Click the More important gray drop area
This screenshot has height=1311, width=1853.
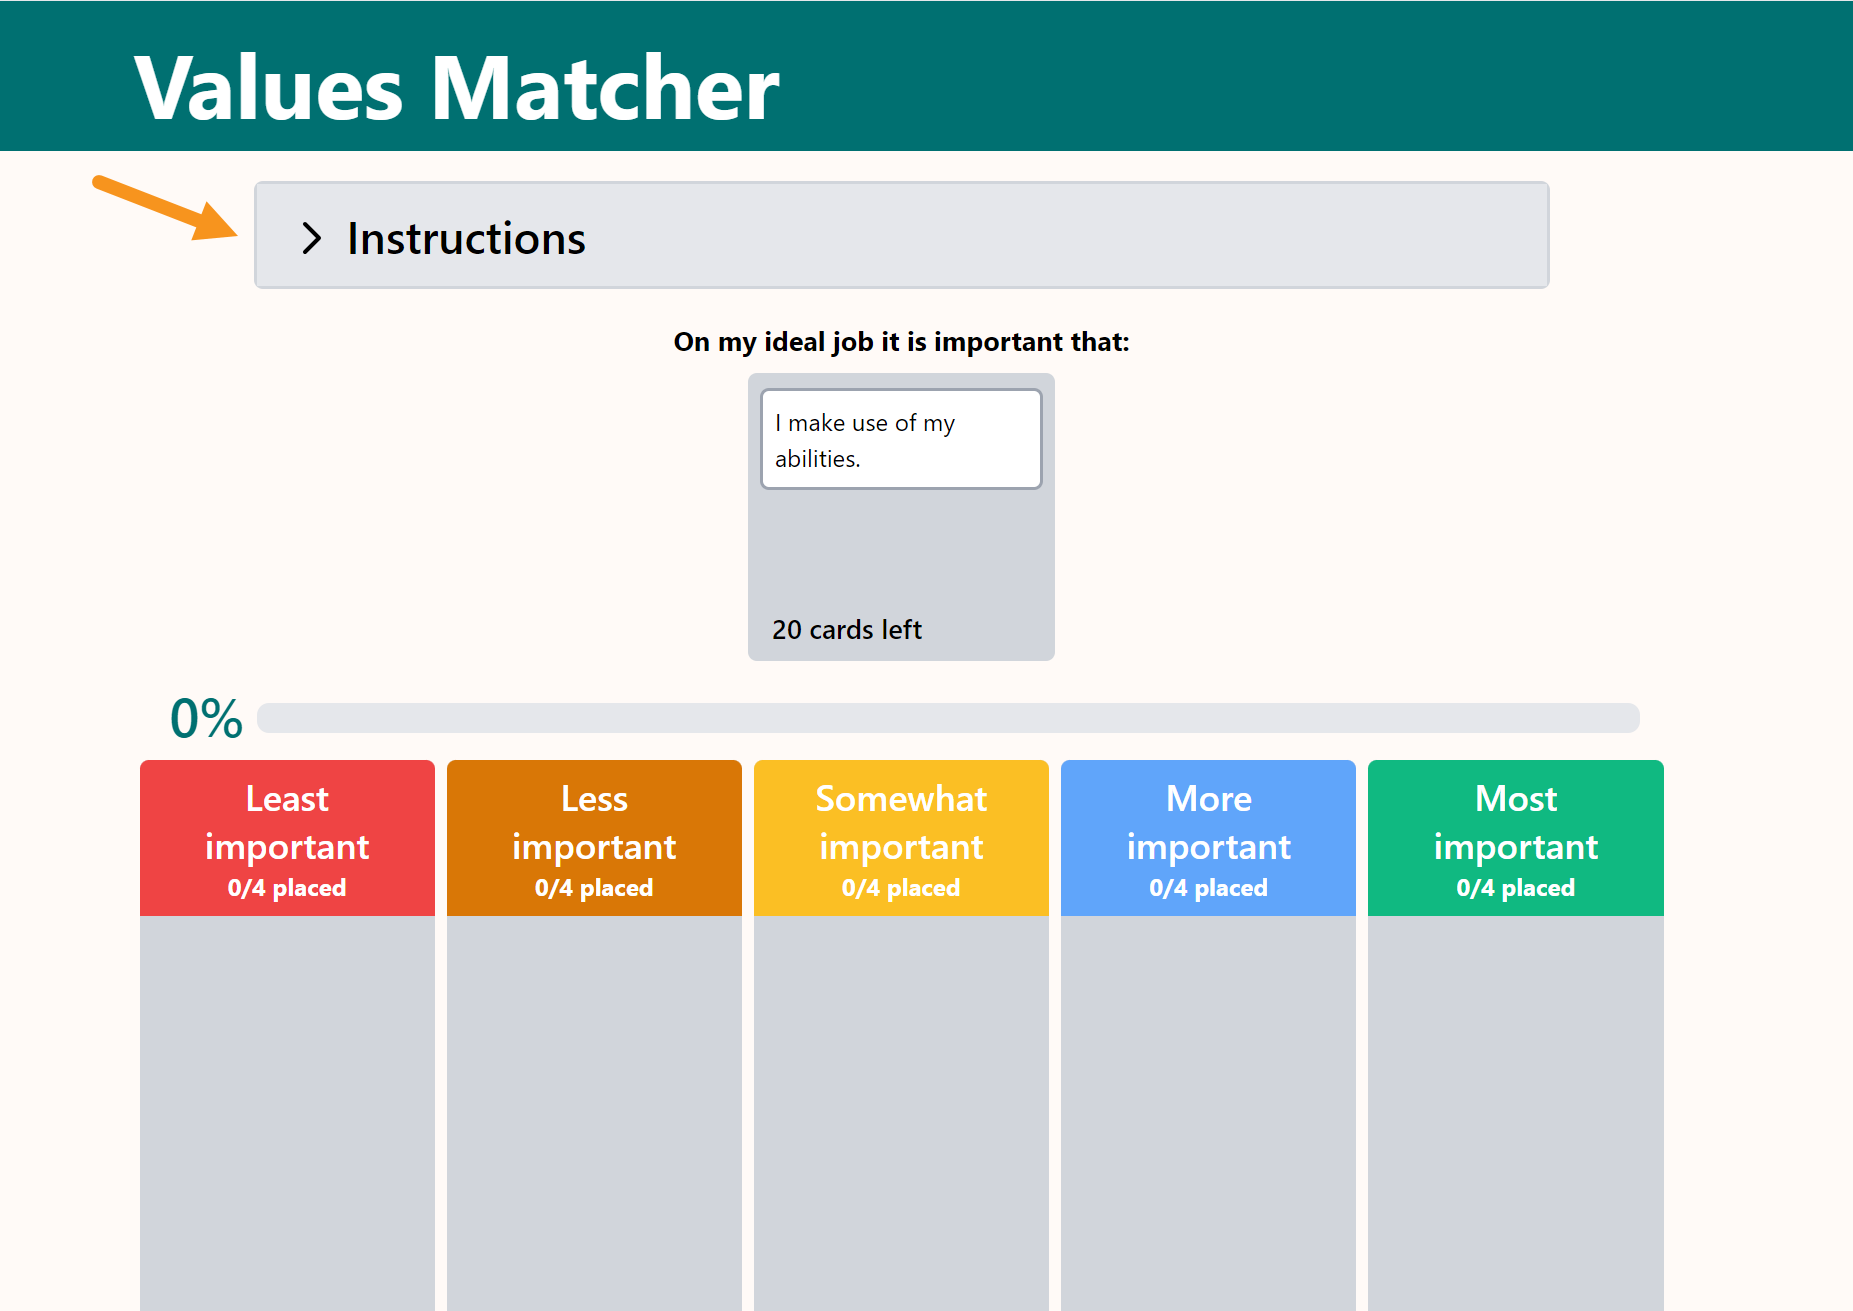pyautogui.click(x=1208, y=1113)
